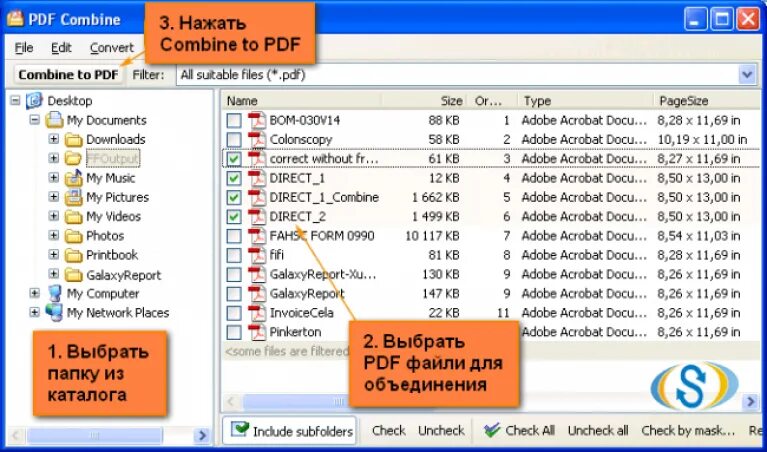
Task: Expand the My Music folder node
Action: [x=54, y=178]
